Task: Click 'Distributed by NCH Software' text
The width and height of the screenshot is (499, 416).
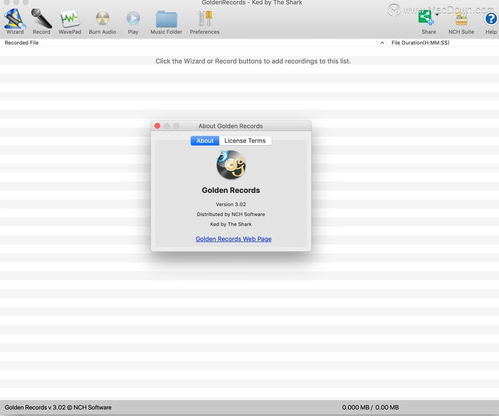Action: [231, 214]
